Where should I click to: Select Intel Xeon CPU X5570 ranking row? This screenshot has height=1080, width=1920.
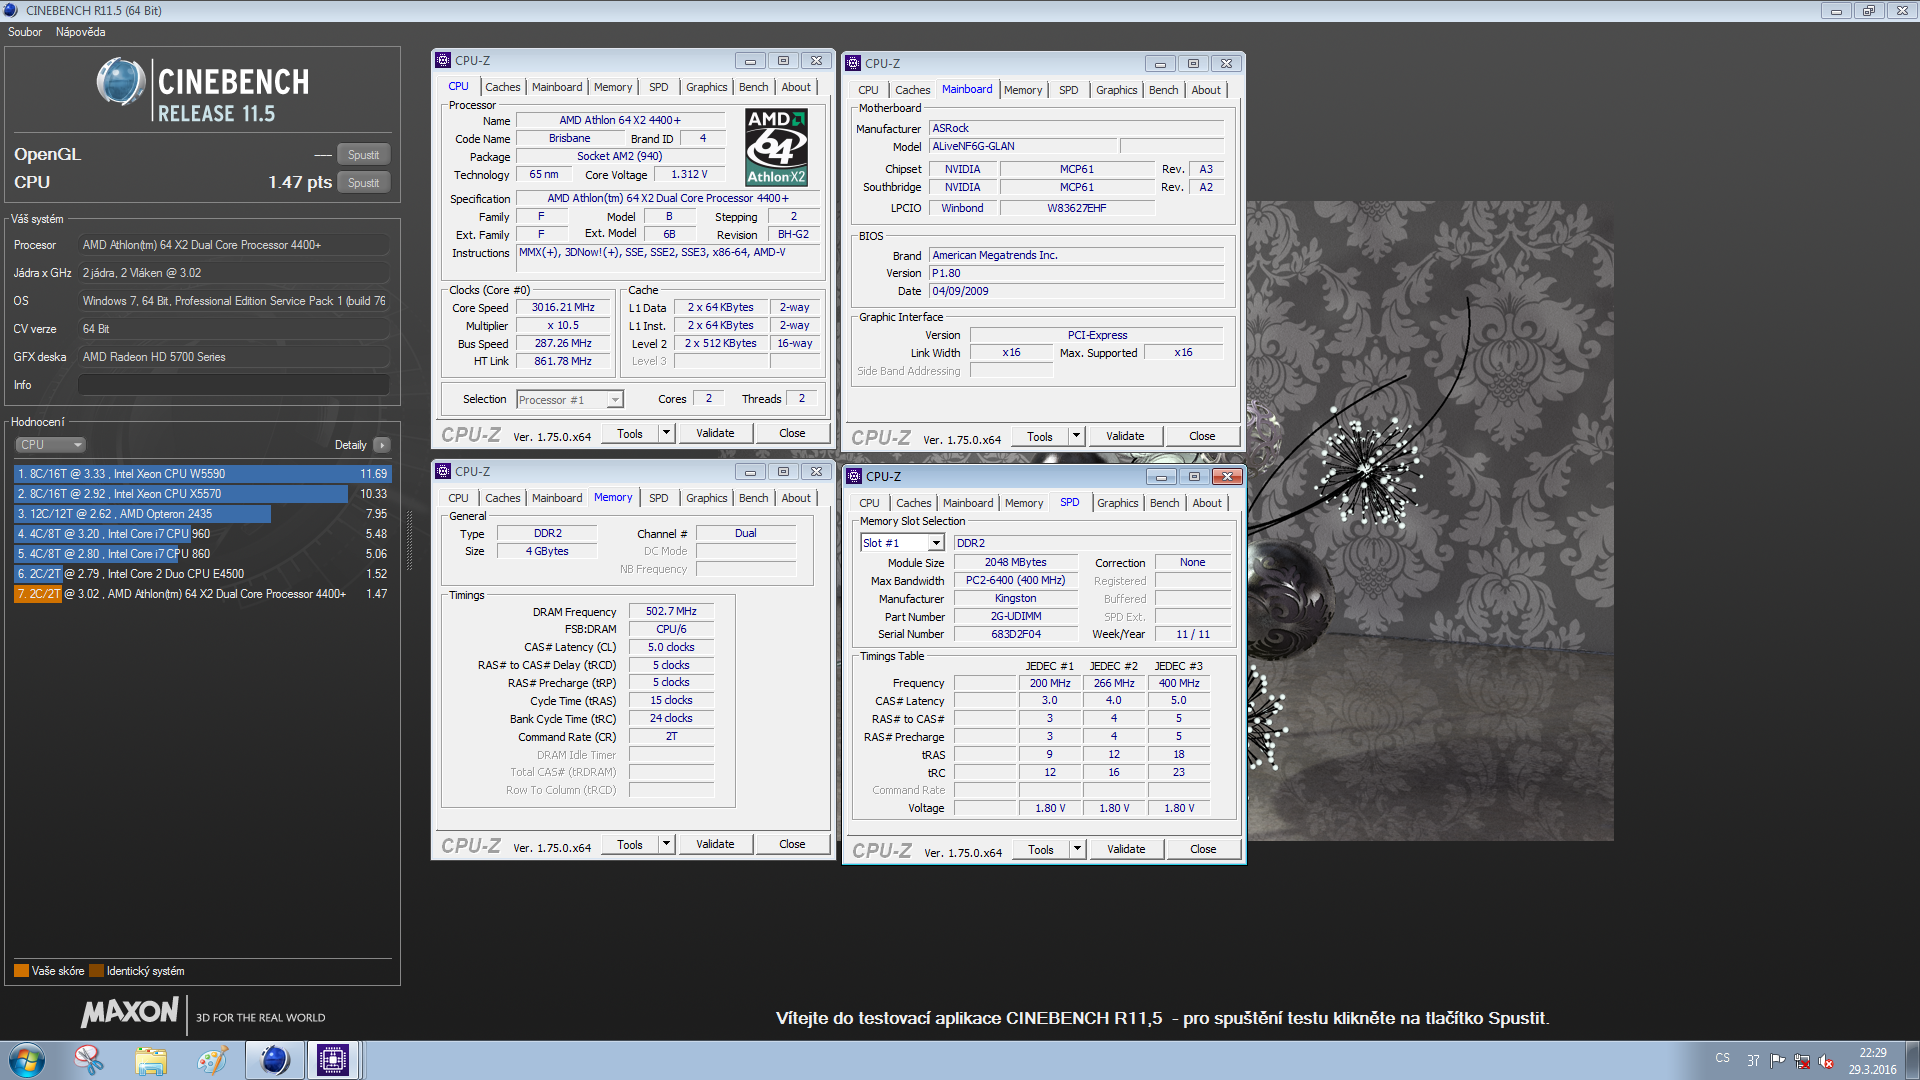[x=202, y=494]
